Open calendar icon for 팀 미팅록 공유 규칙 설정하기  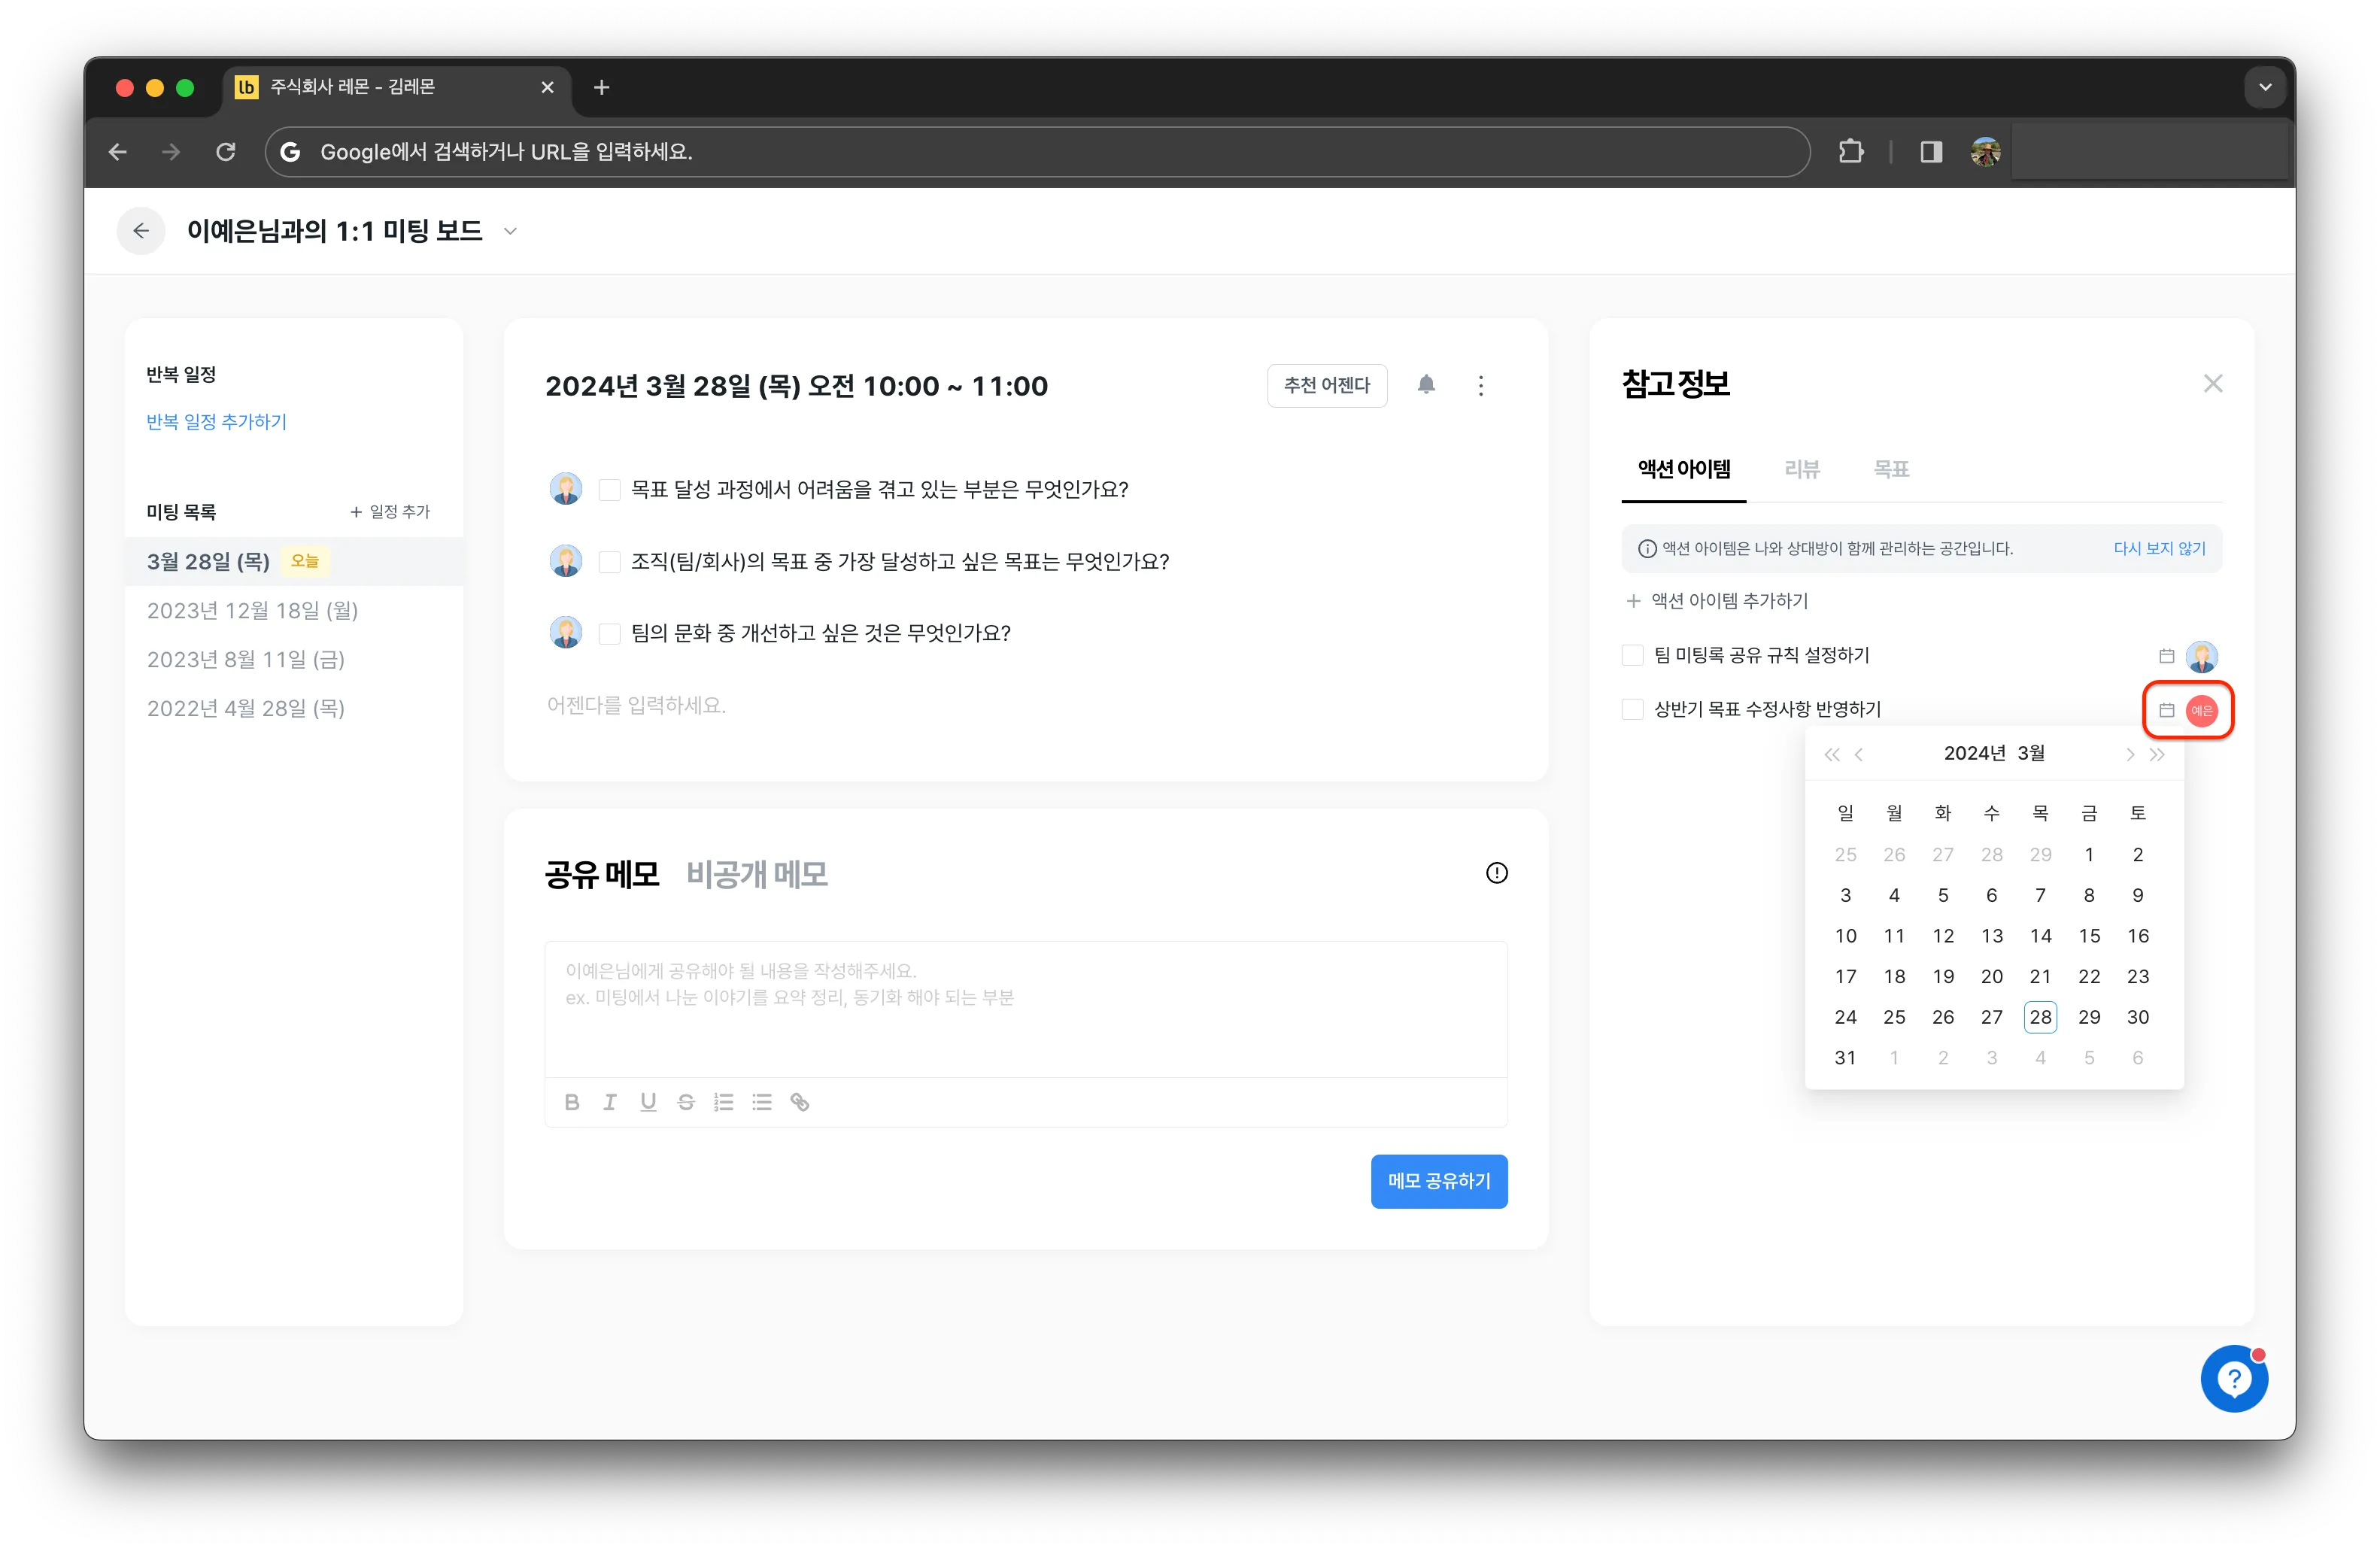(2166, 656)
